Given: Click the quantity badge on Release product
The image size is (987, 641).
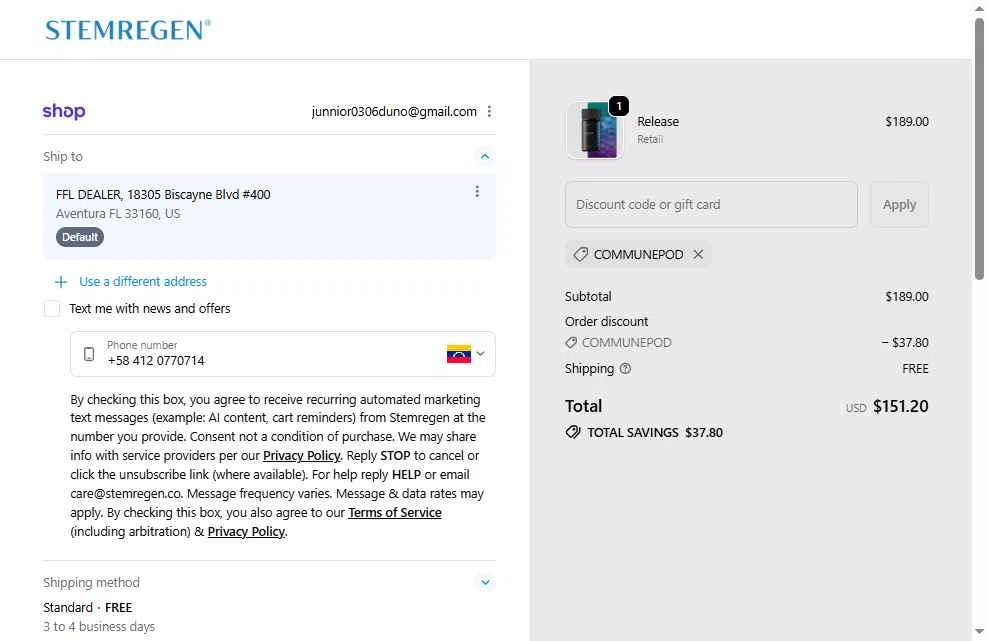Looking at the screenshot, I should (619, 106).
